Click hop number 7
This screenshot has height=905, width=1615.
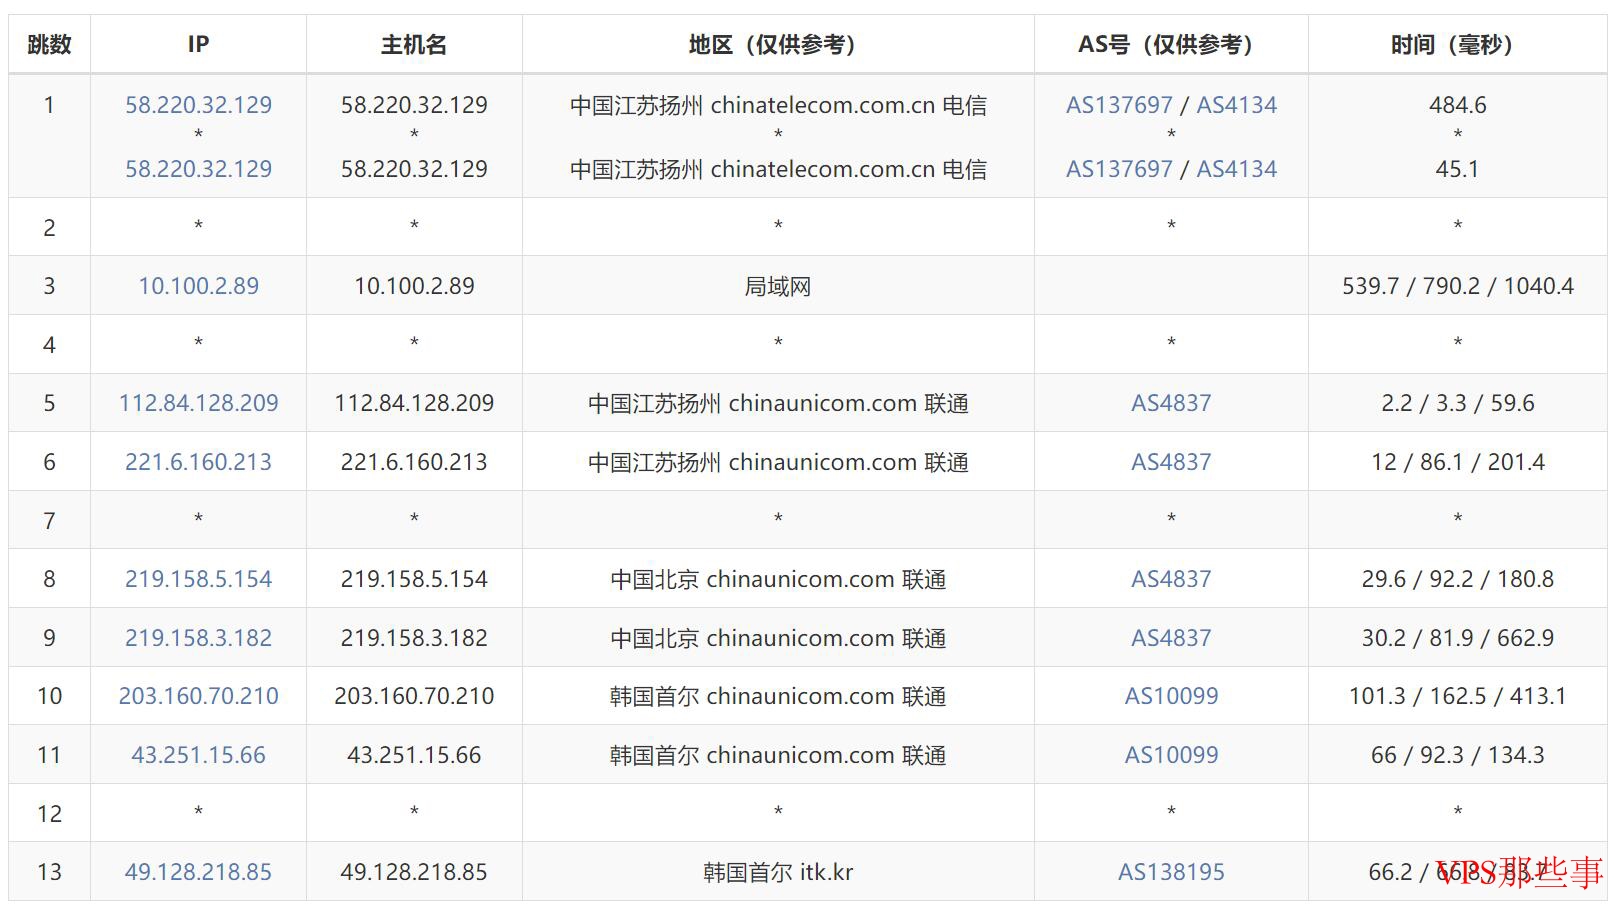pyautogui.click(x=49, y=521)
